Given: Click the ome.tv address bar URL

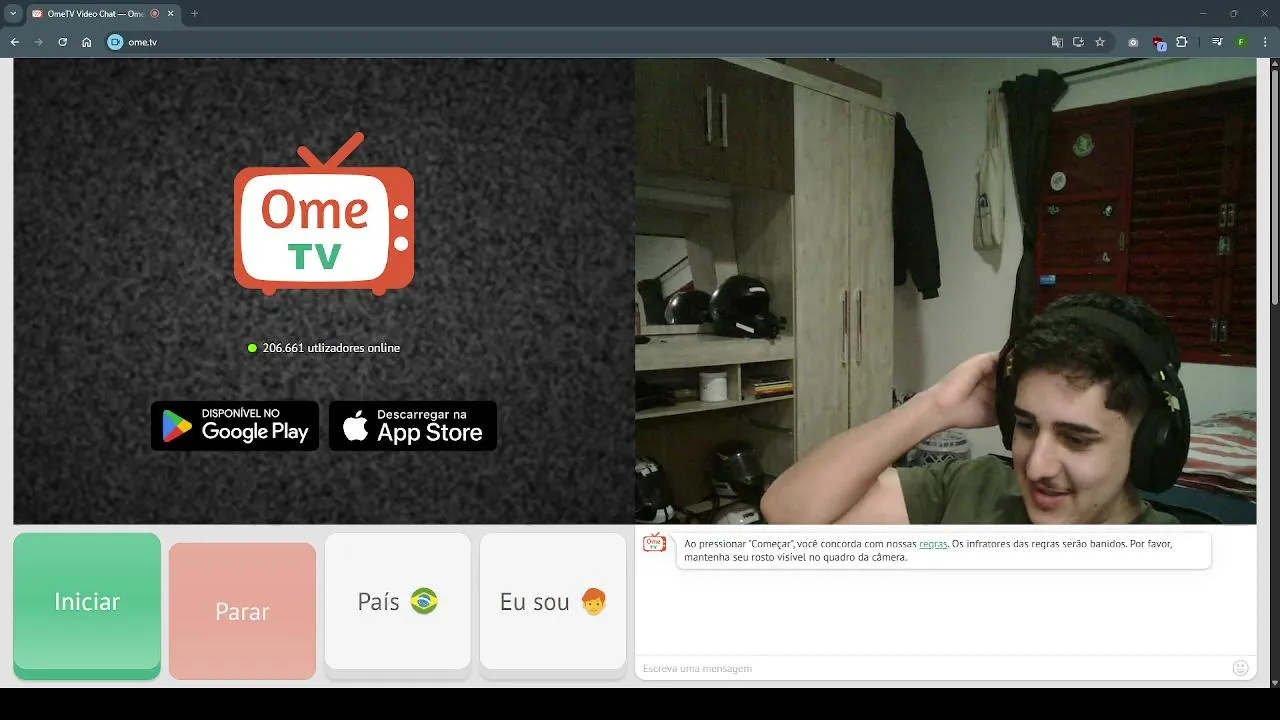Looking at the screenshot, I should 142,42.
